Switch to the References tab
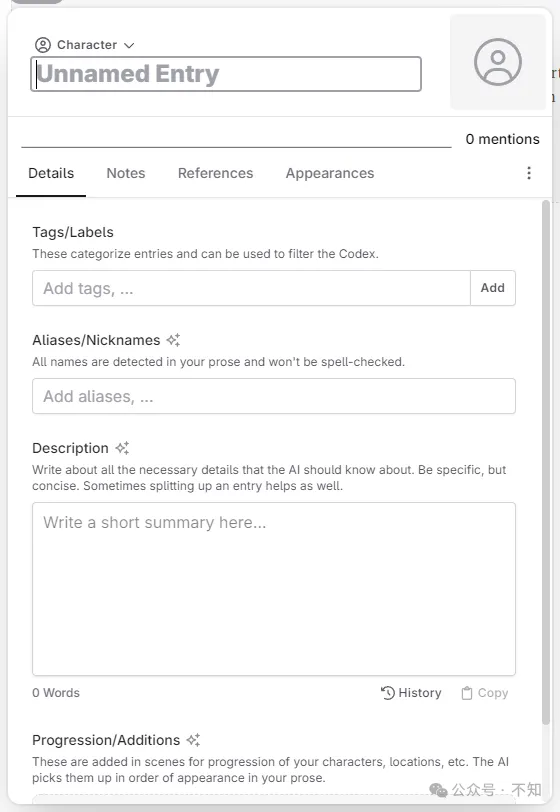Screen dimensions: 560x812 [216, 173]
